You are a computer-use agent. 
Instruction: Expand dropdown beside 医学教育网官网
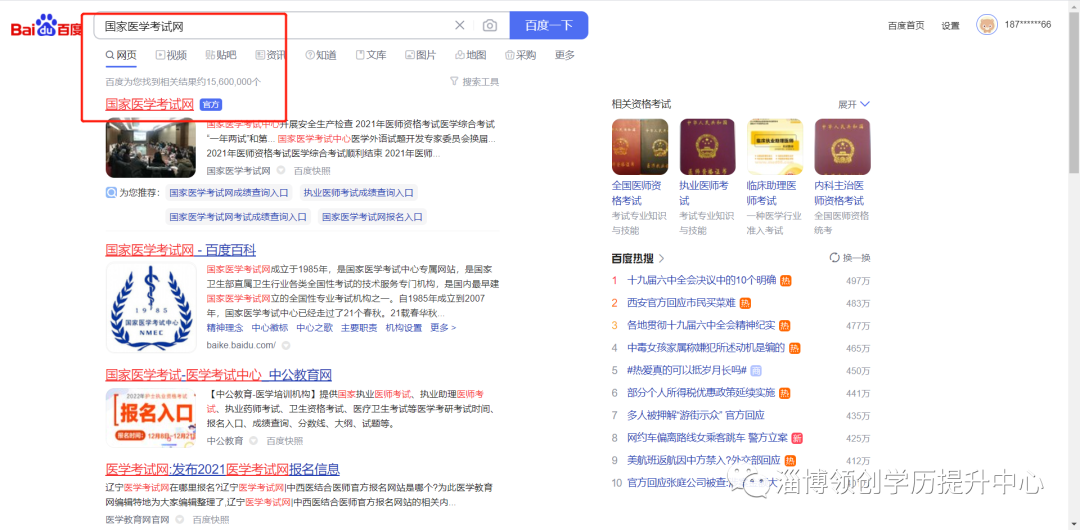179,519
